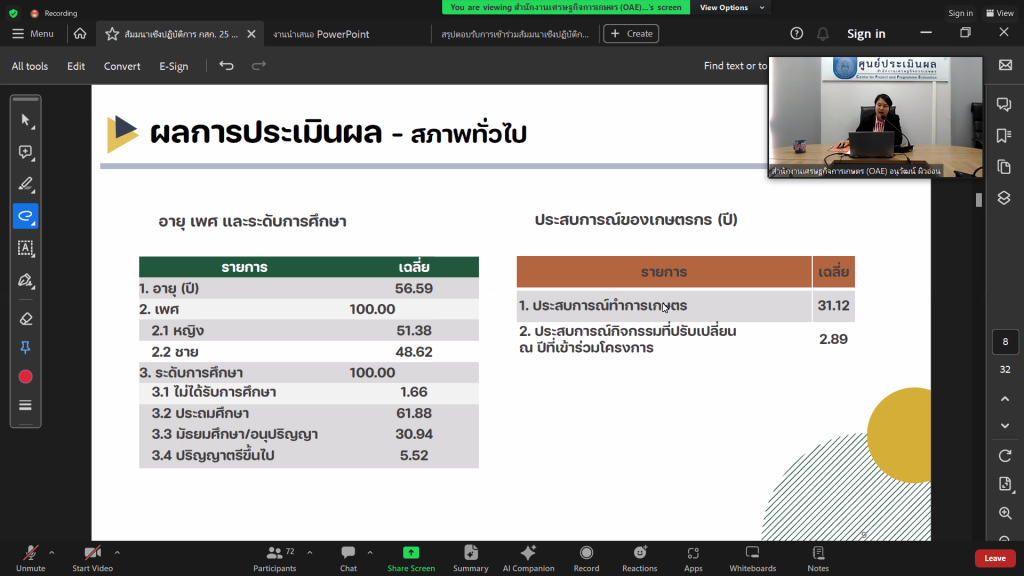Star the current document tab
Image resolution: width=1024 pixels, height=576 pixels.
112,34
